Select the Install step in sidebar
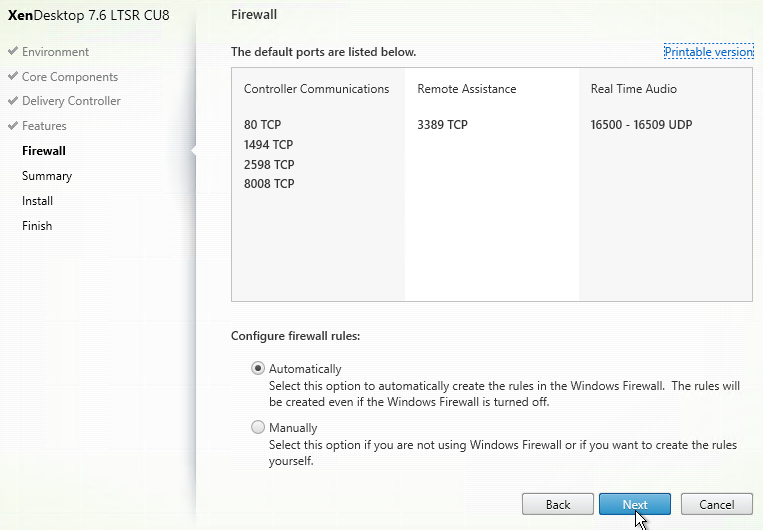 (x=37, y=201)
